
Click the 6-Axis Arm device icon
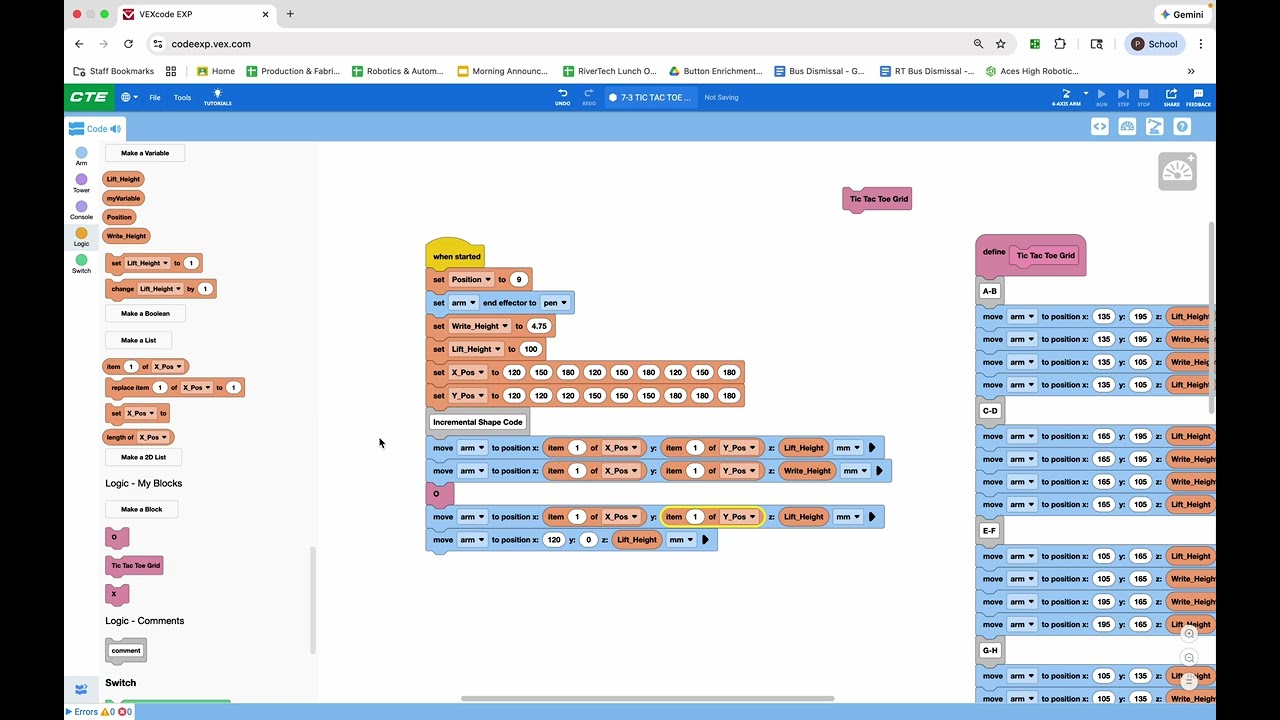[x=1066, y=97]
